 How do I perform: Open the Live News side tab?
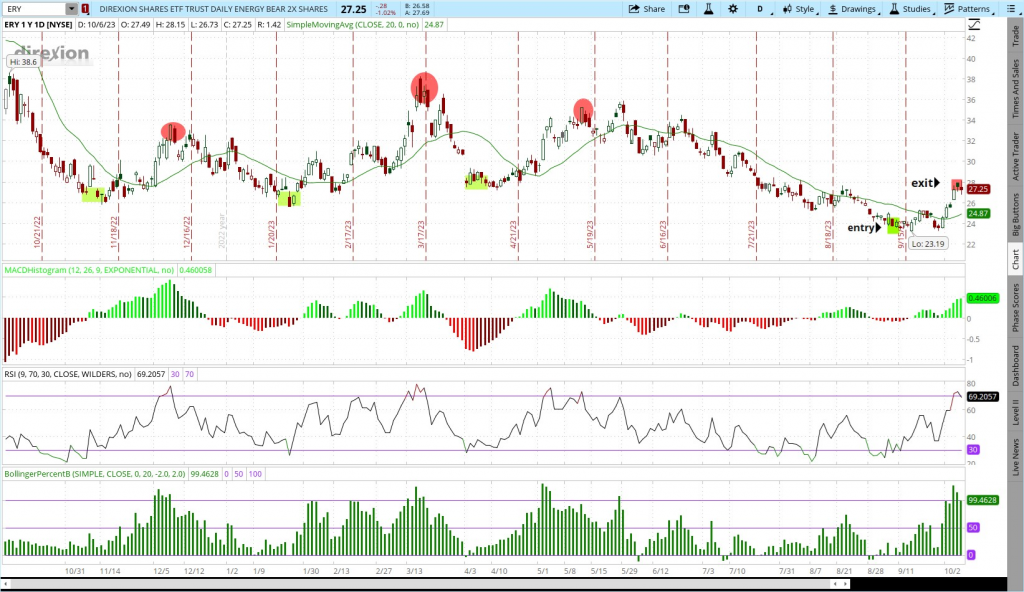pyautogui.click(x=1016, y=457)
